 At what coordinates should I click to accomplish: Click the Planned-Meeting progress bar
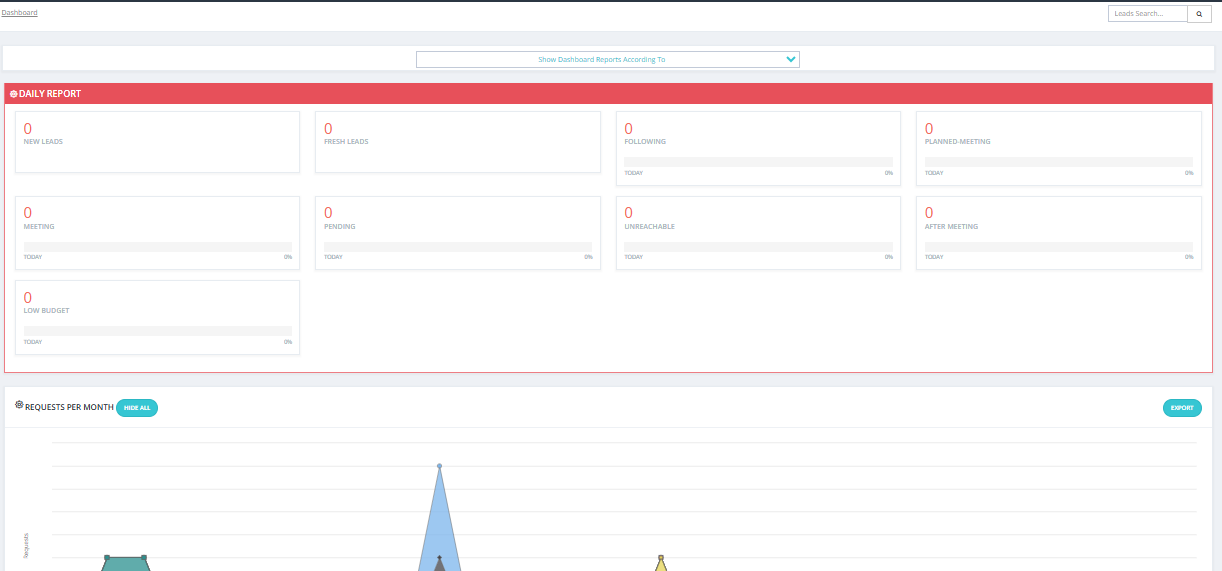pos(1059,161)
